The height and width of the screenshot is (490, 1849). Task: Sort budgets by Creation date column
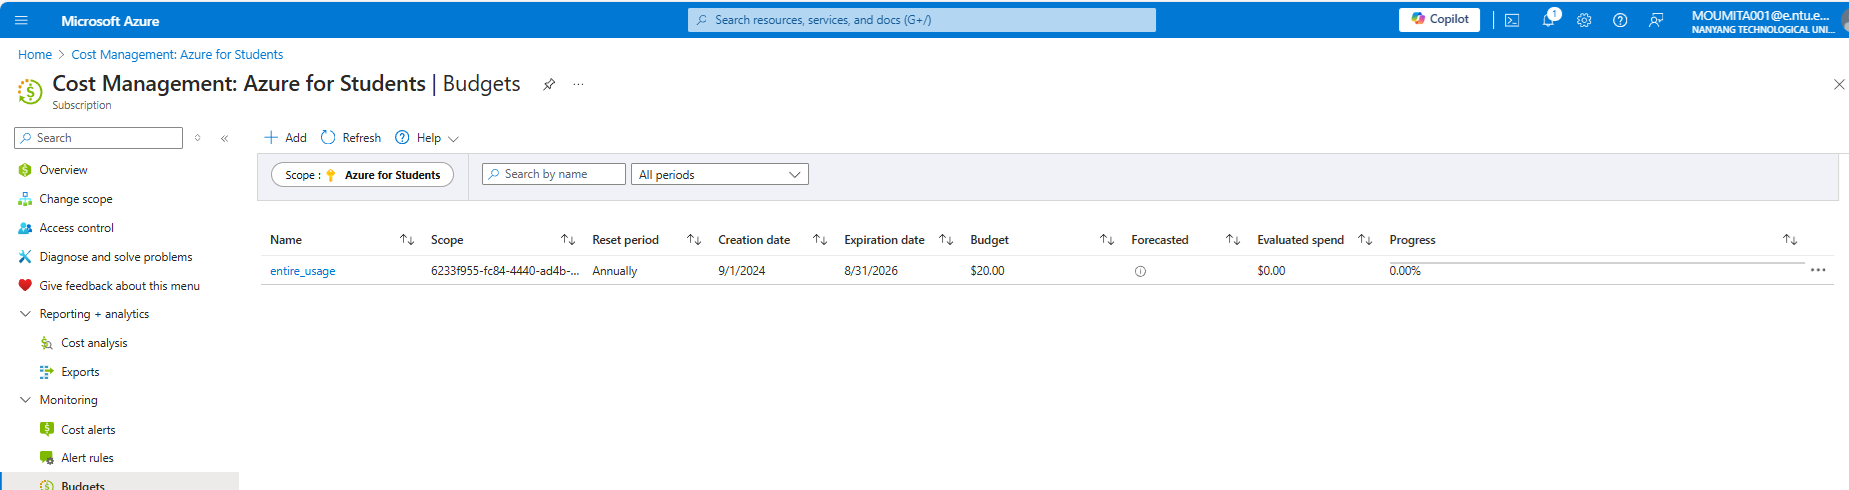(820, 240)
